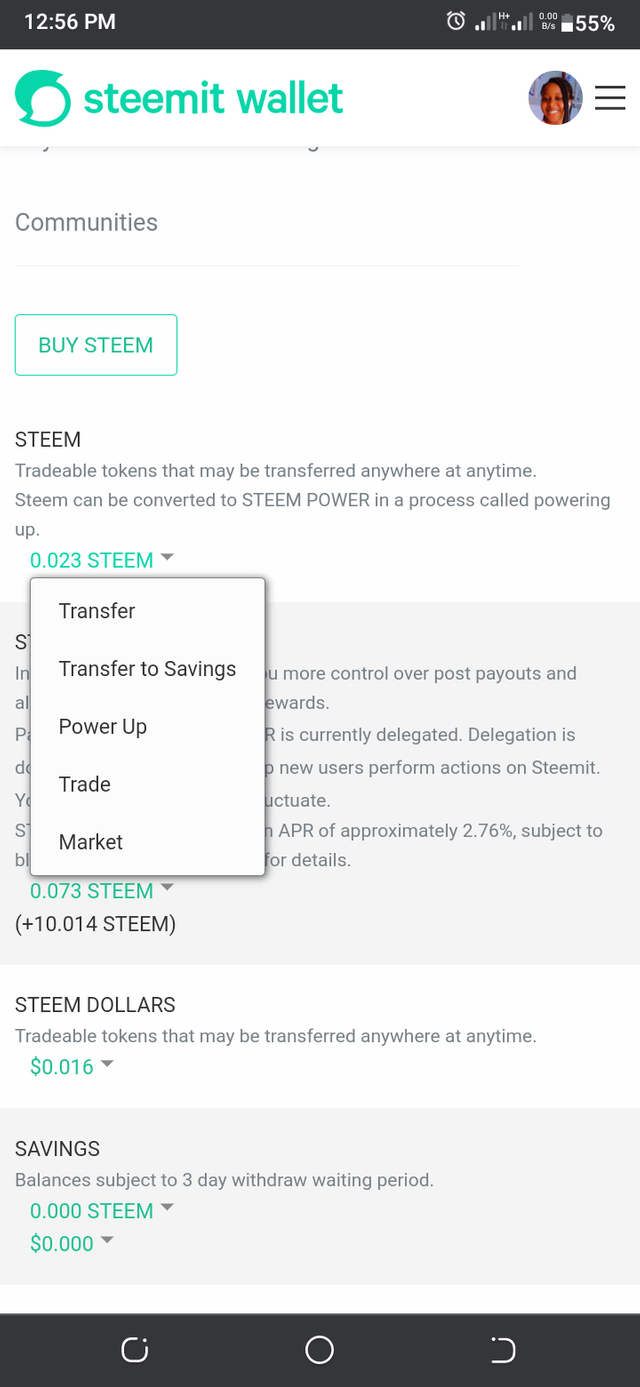Choose Trade from the menu
The height and width of the screenshot is (1387, 640).
[85, 784]
